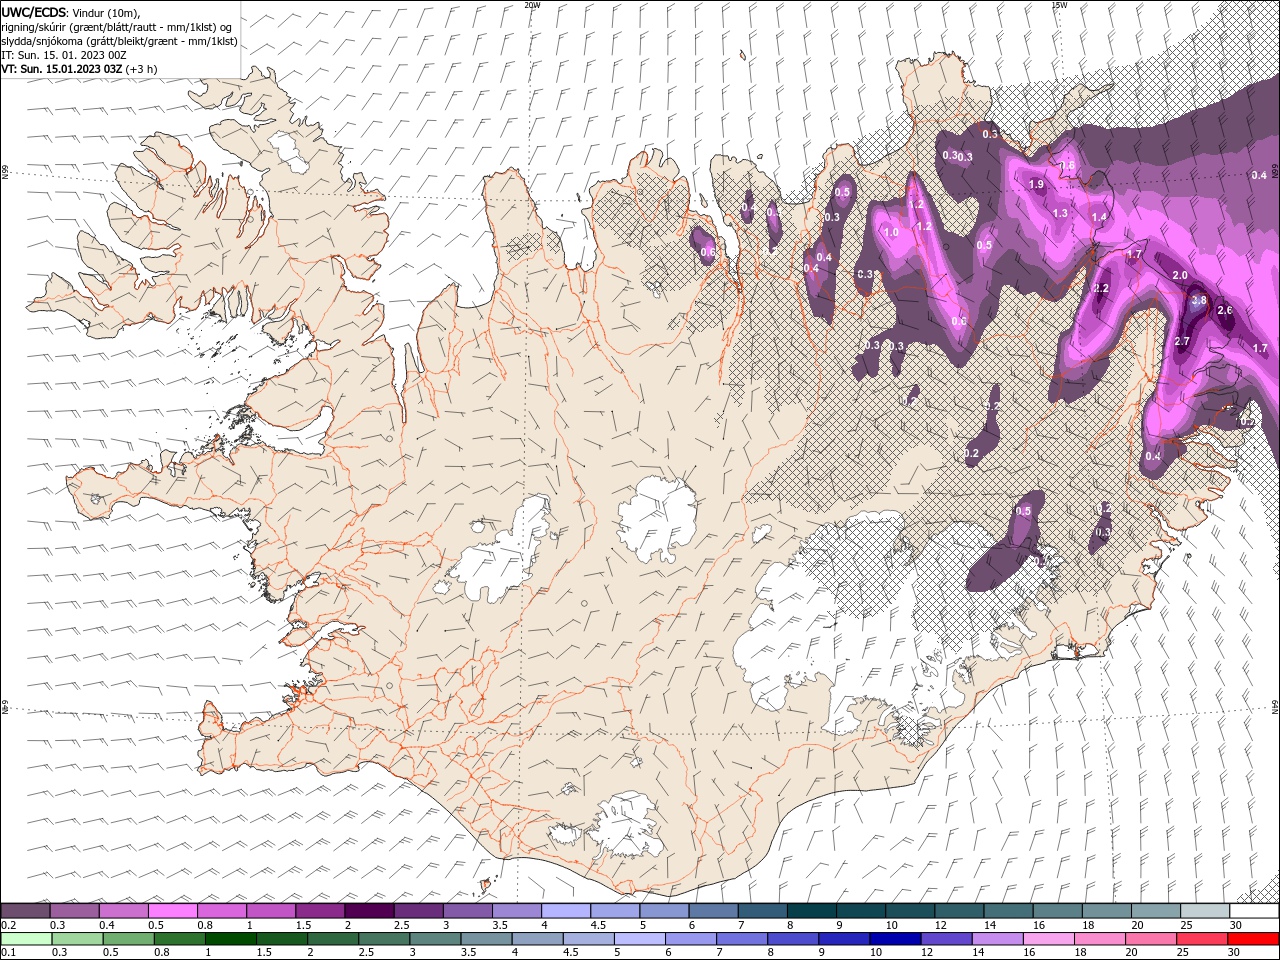Click the 1.9 snowfall value on the map
Image resolution: width=1280 pixels, height=960 pixels.
pyautogui.click(x=1037, y=184)
